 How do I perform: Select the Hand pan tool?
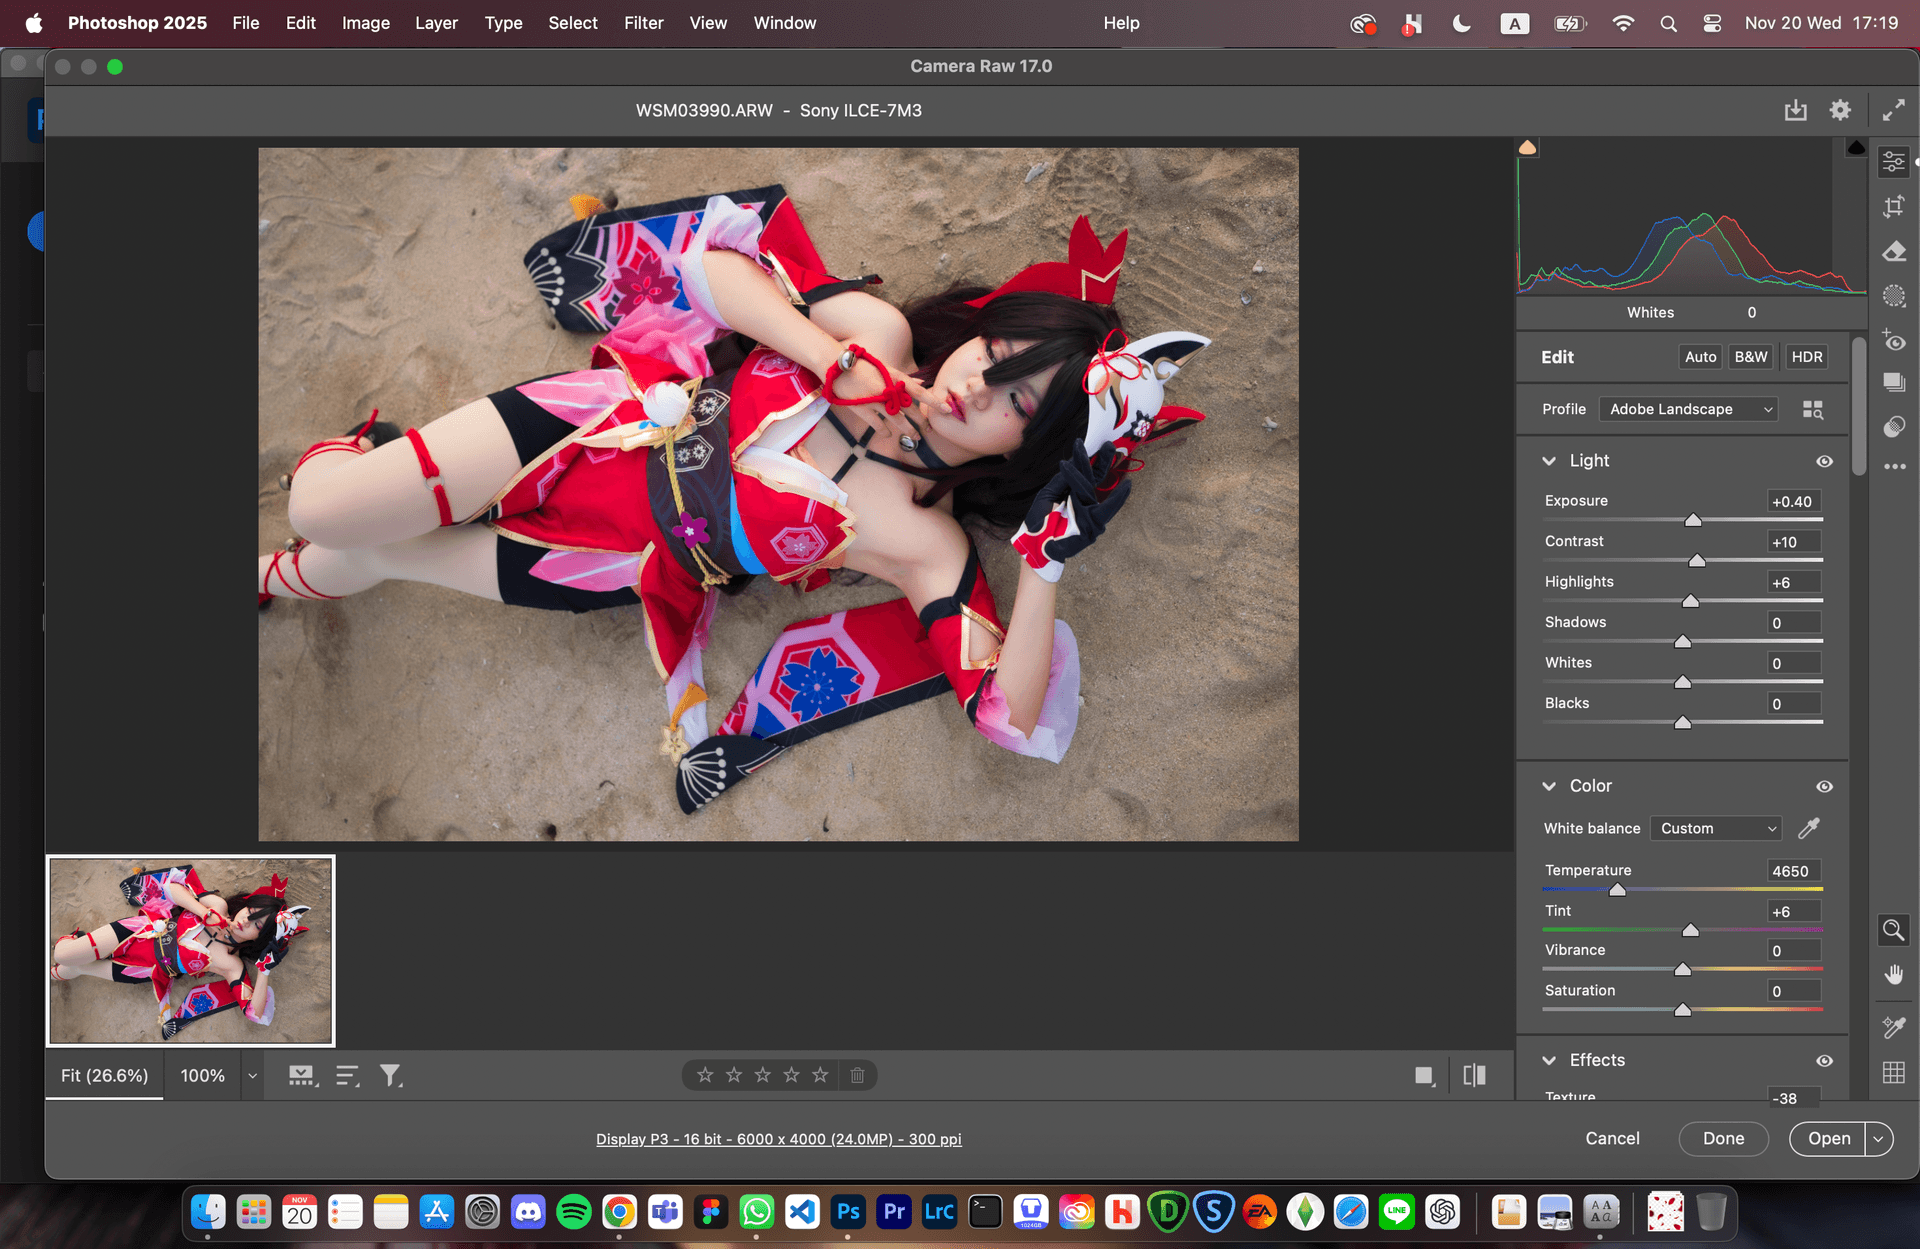[1894, 974]
